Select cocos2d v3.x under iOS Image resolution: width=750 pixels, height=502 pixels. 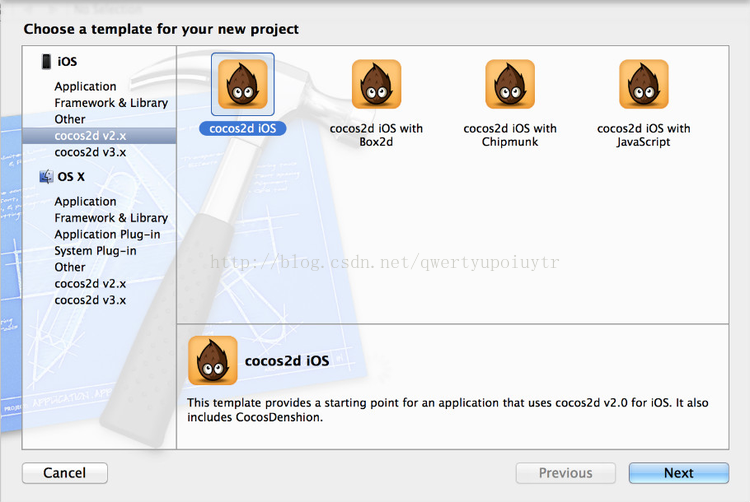click(90, 152)
